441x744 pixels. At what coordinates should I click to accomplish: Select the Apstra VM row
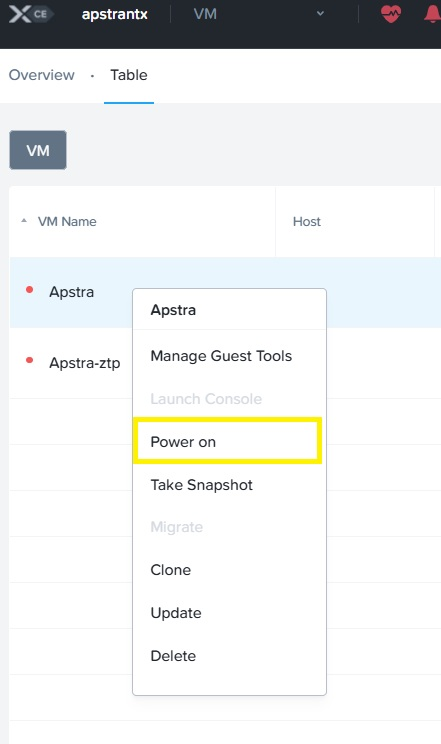pos(225,292)
